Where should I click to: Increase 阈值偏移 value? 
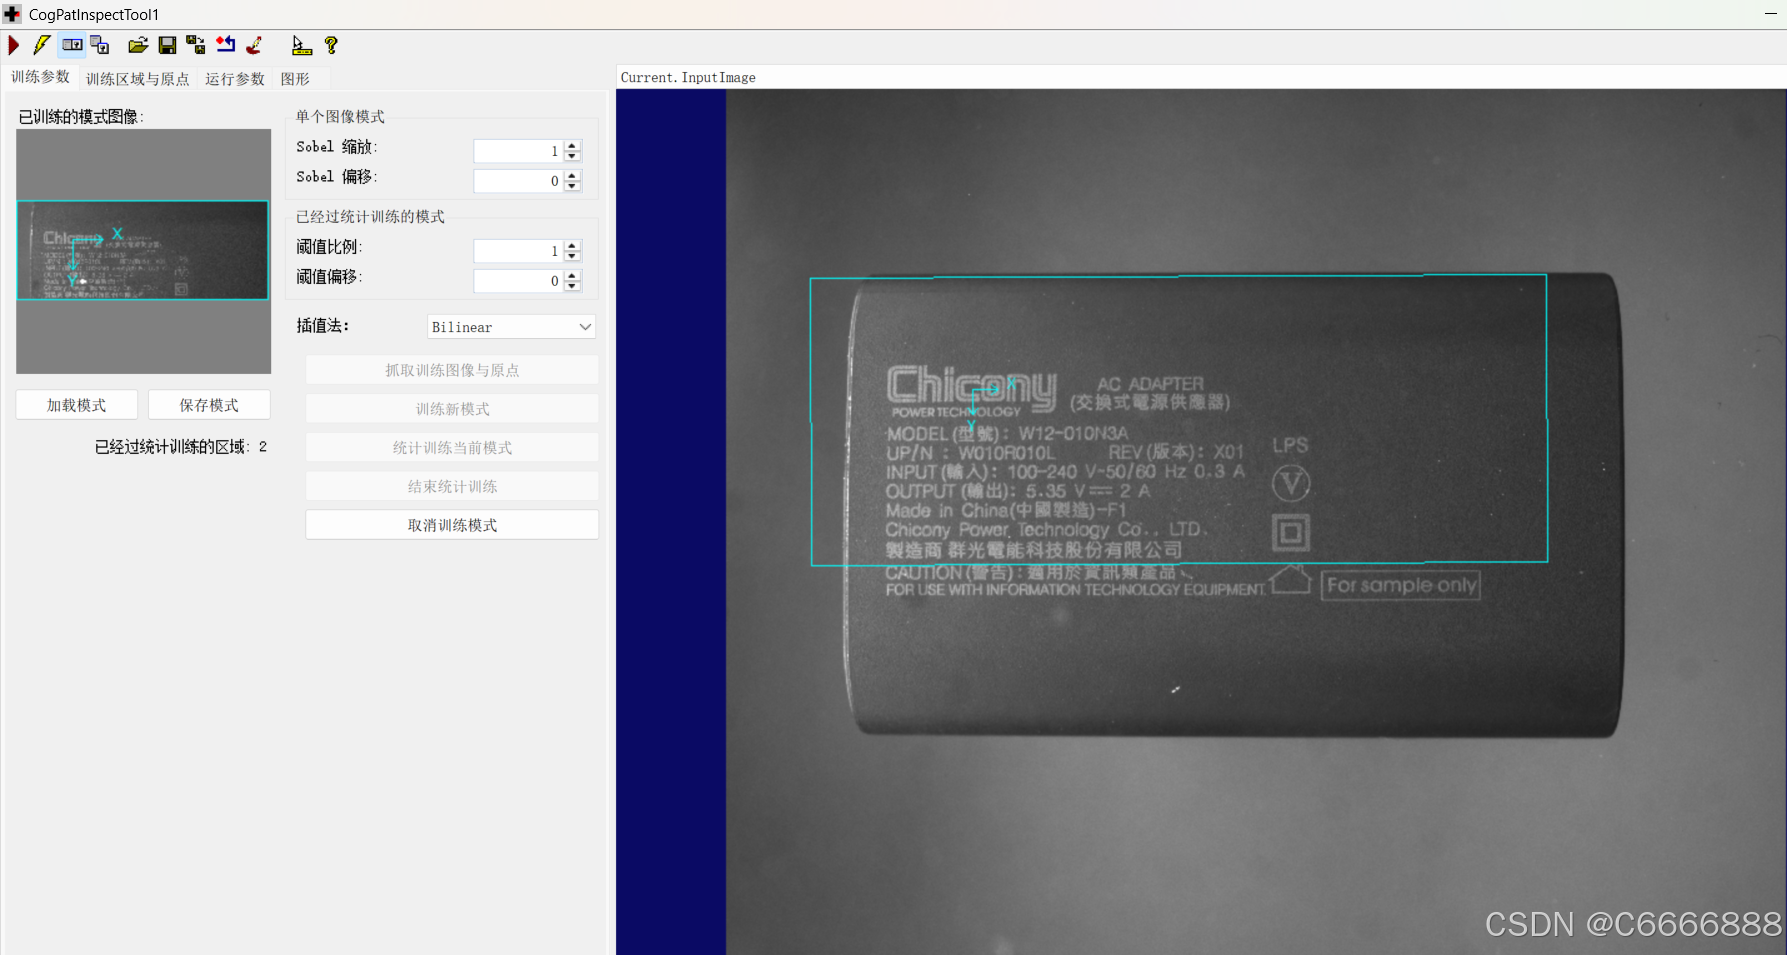pyautogui.click(x=572, y=276)
